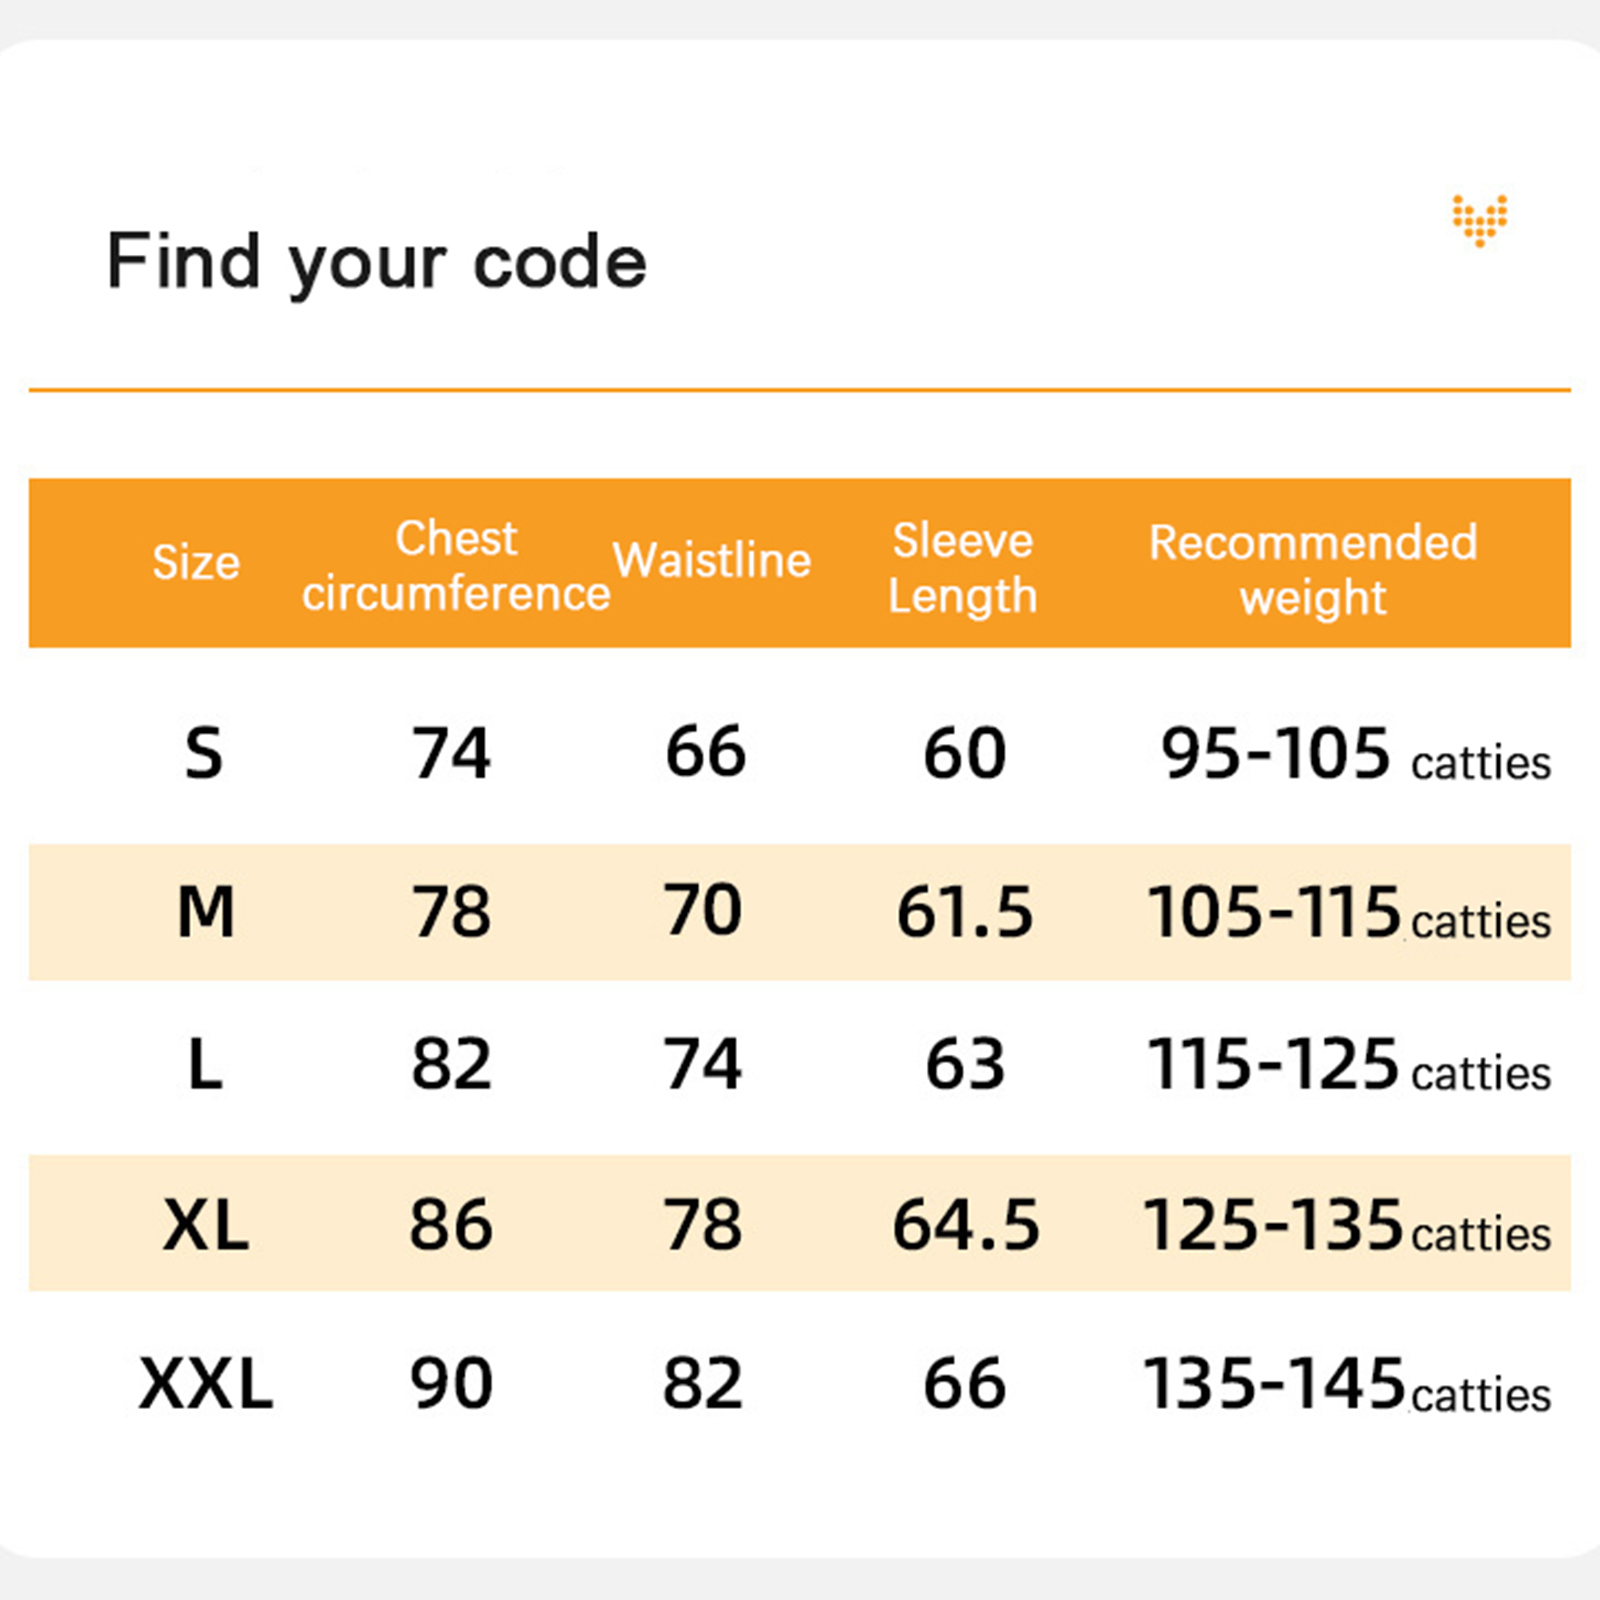The image size is (1600, 1600).
Task: Click the chest value 90 for XXL
Action: [x=451, y=1384]
